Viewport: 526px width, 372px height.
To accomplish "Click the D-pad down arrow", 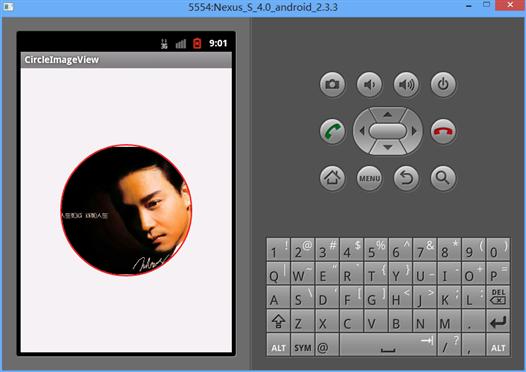I will click(388, 148).
